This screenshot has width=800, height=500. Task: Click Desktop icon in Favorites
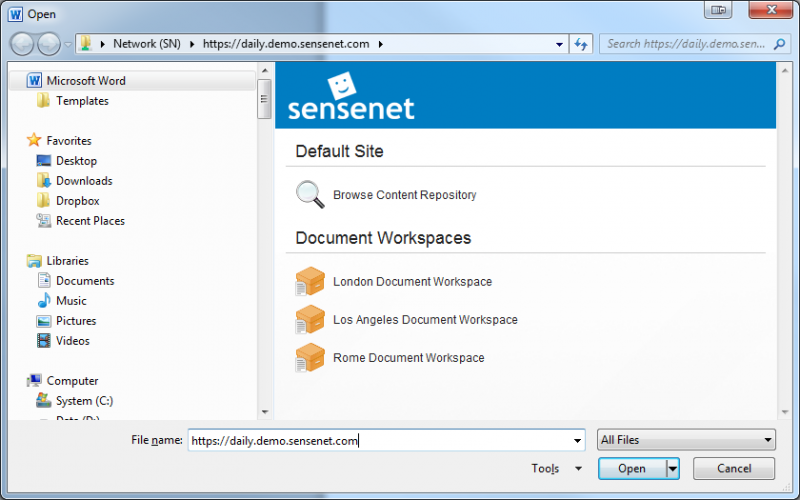coord(43,161)
